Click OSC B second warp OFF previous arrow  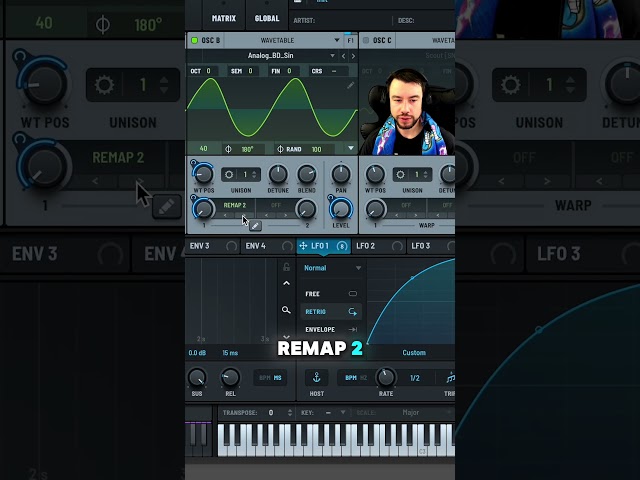click(x=267, y=215)
